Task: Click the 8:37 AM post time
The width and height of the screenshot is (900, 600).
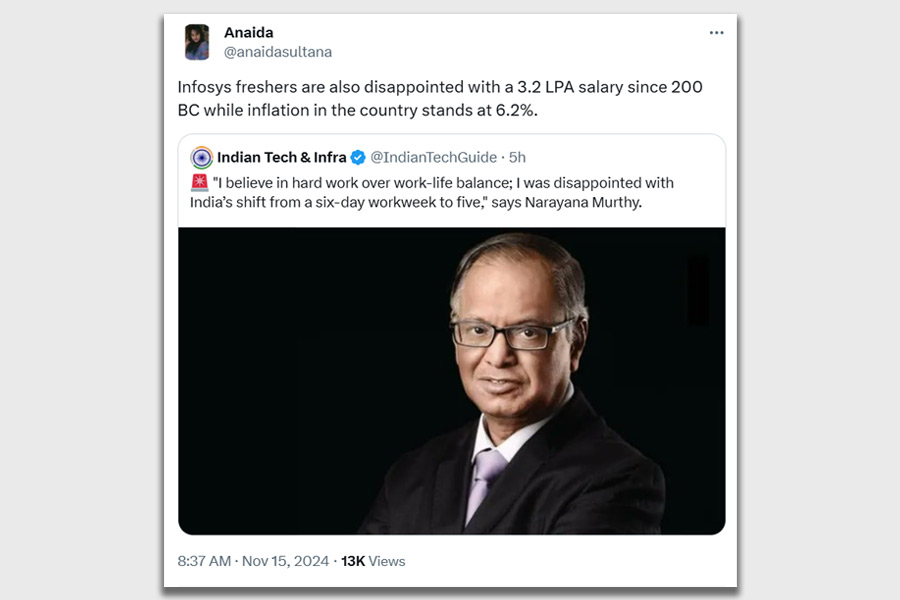Action: coord(204,561)
